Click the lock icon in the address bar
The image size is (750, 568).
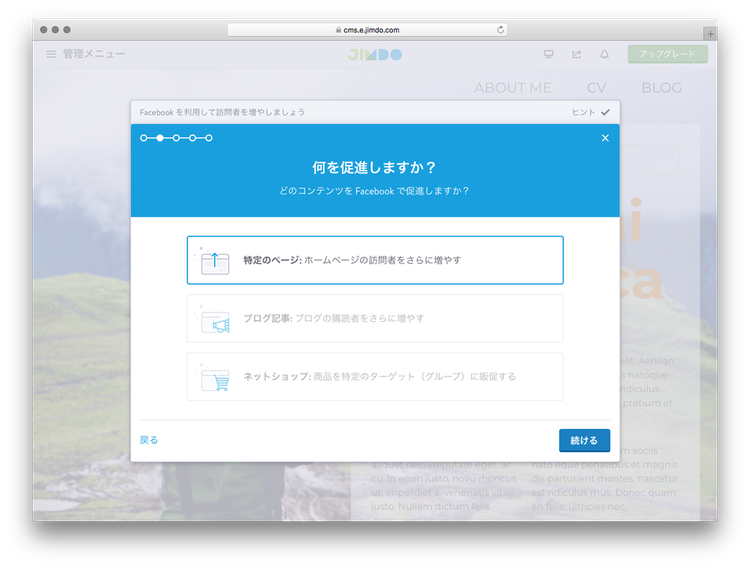point(338,30)
